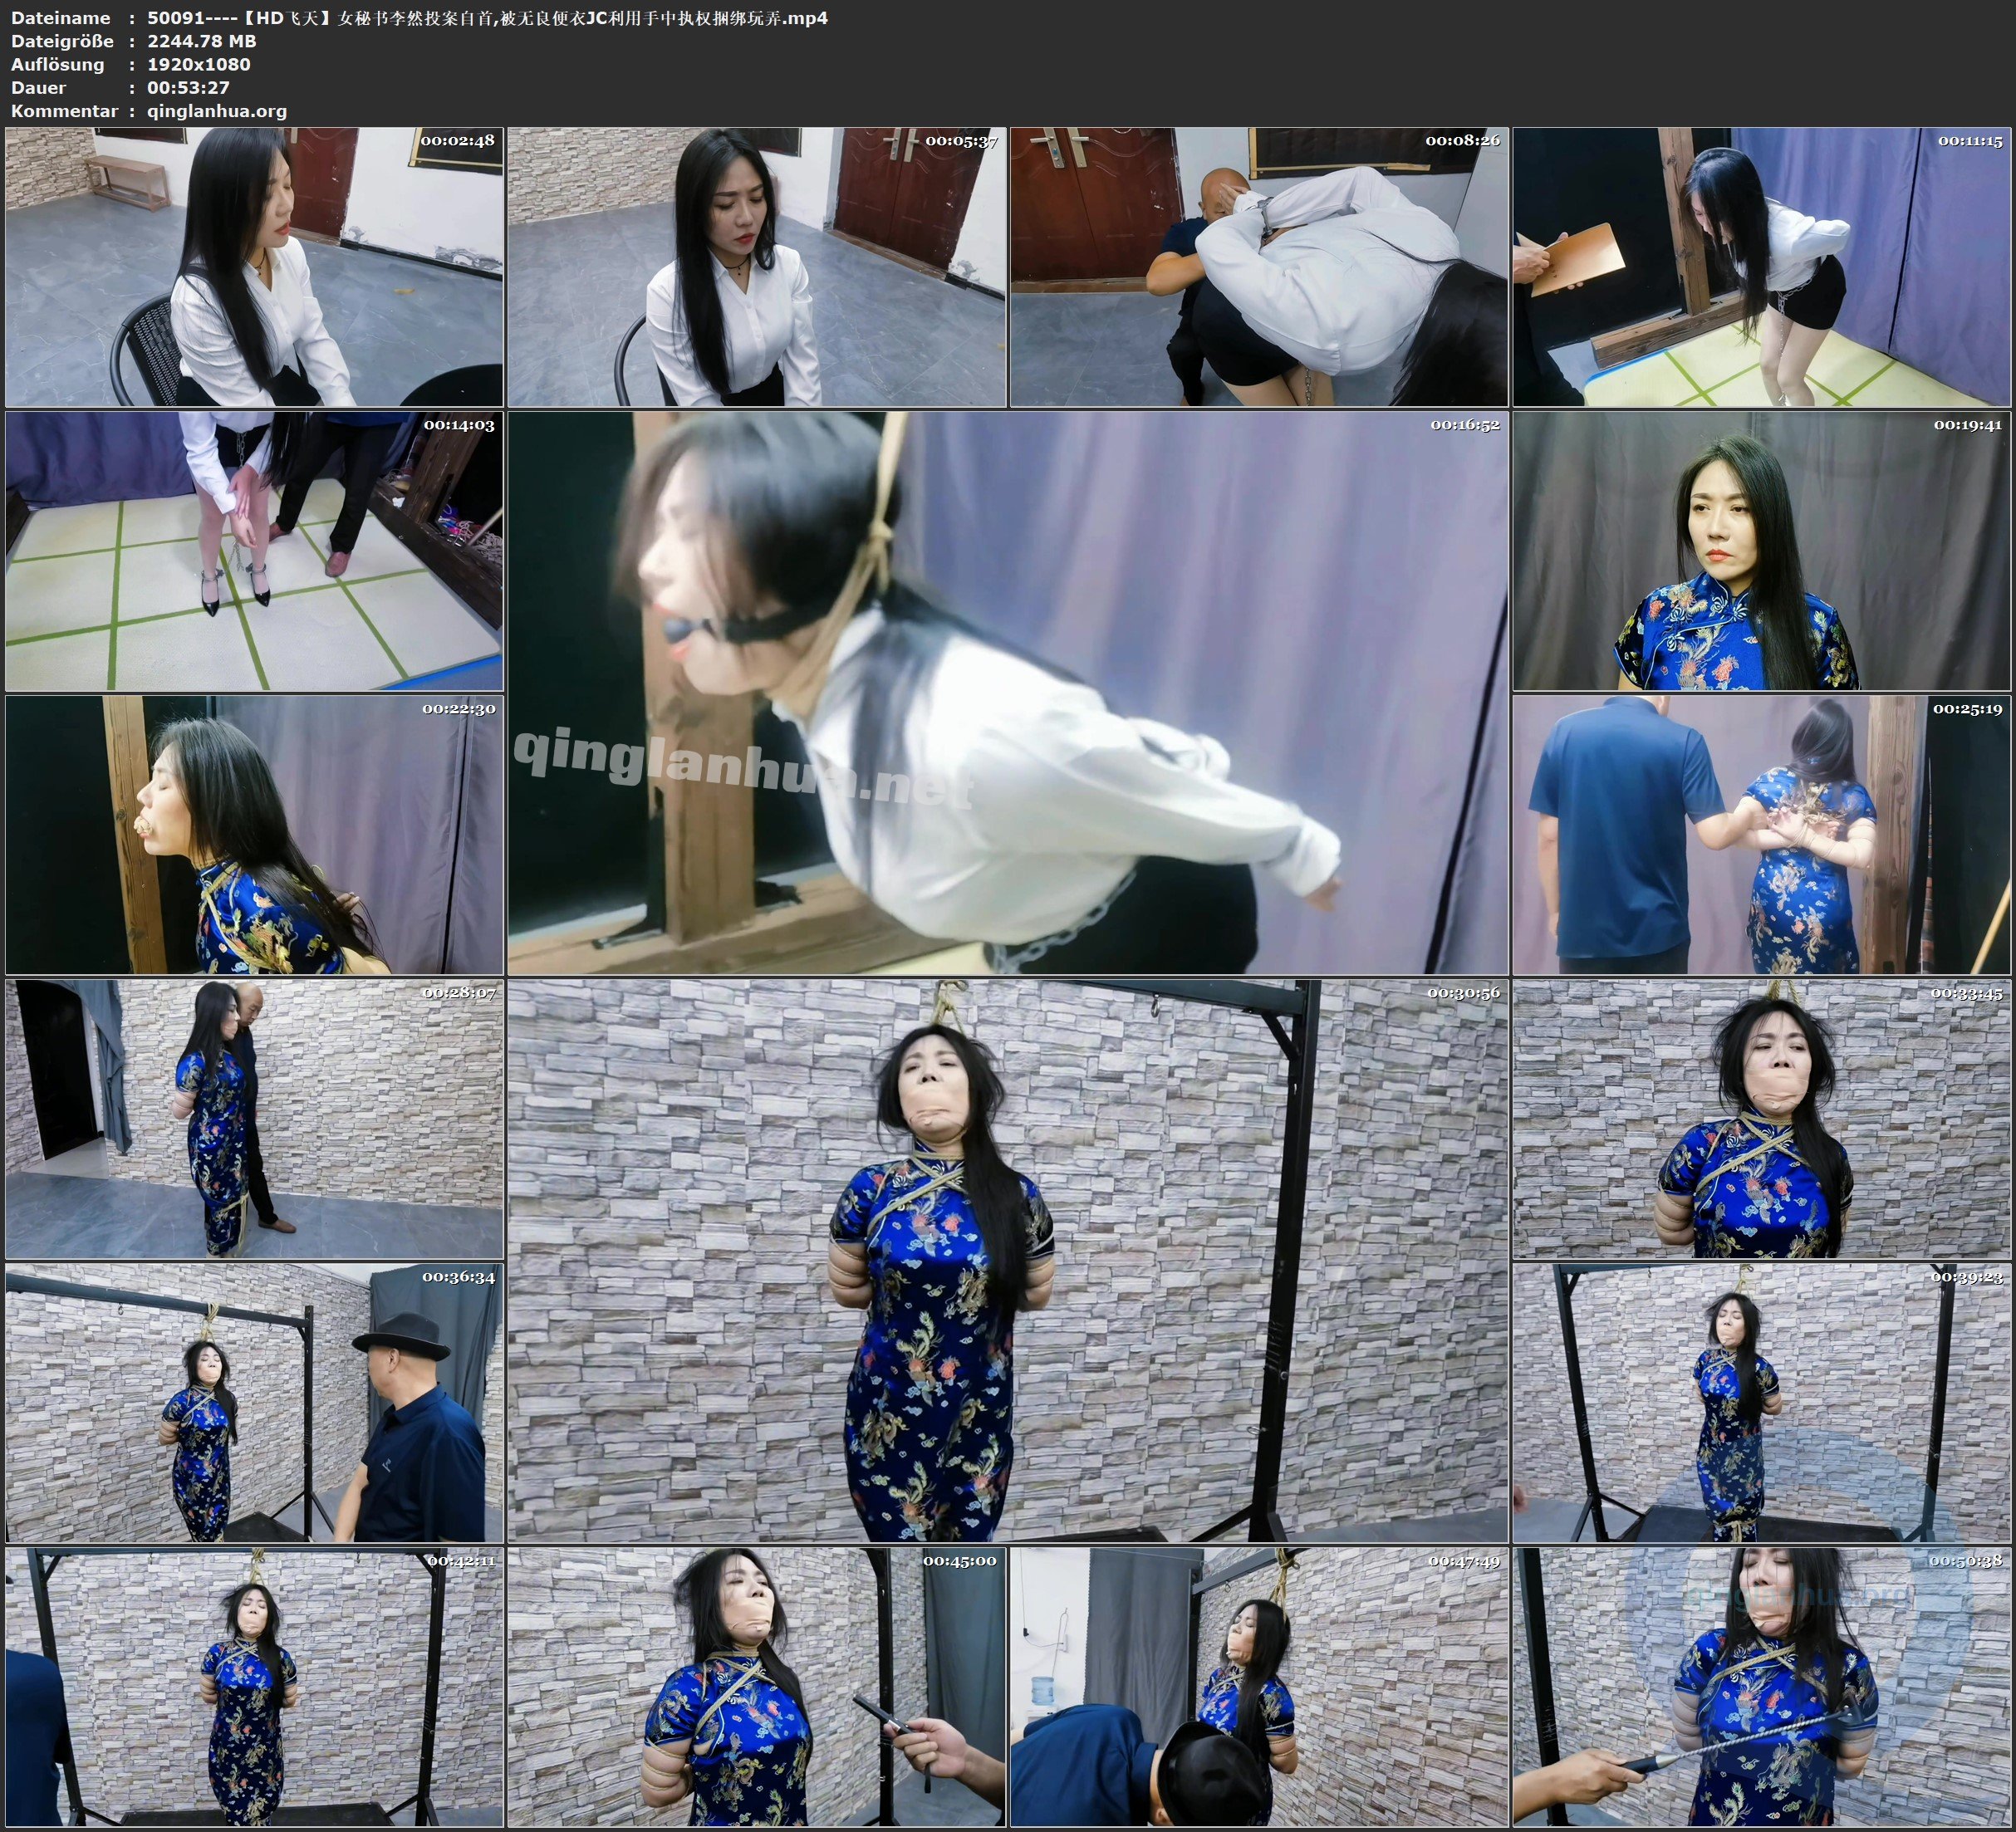
Task: Select the thumbnail at 00:08:26
Action: click(1258, 266)
